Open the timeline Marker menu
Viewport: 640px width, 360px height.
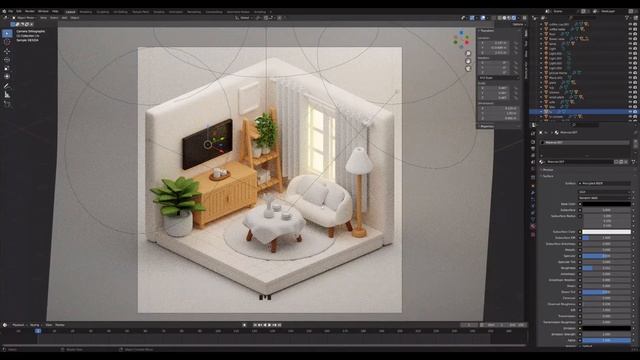(60, 325)
